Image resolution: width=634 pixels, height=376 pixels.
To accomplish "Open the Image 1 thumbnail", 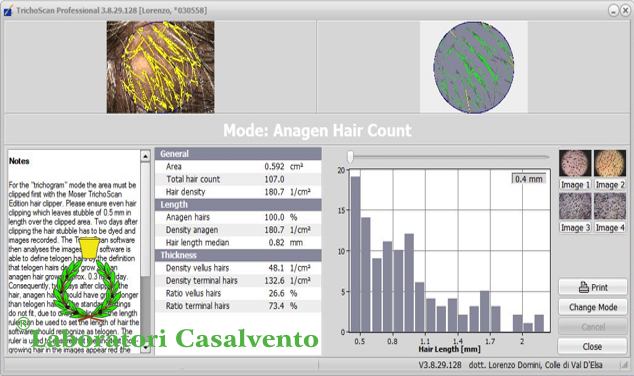I will tap(575, 163).
